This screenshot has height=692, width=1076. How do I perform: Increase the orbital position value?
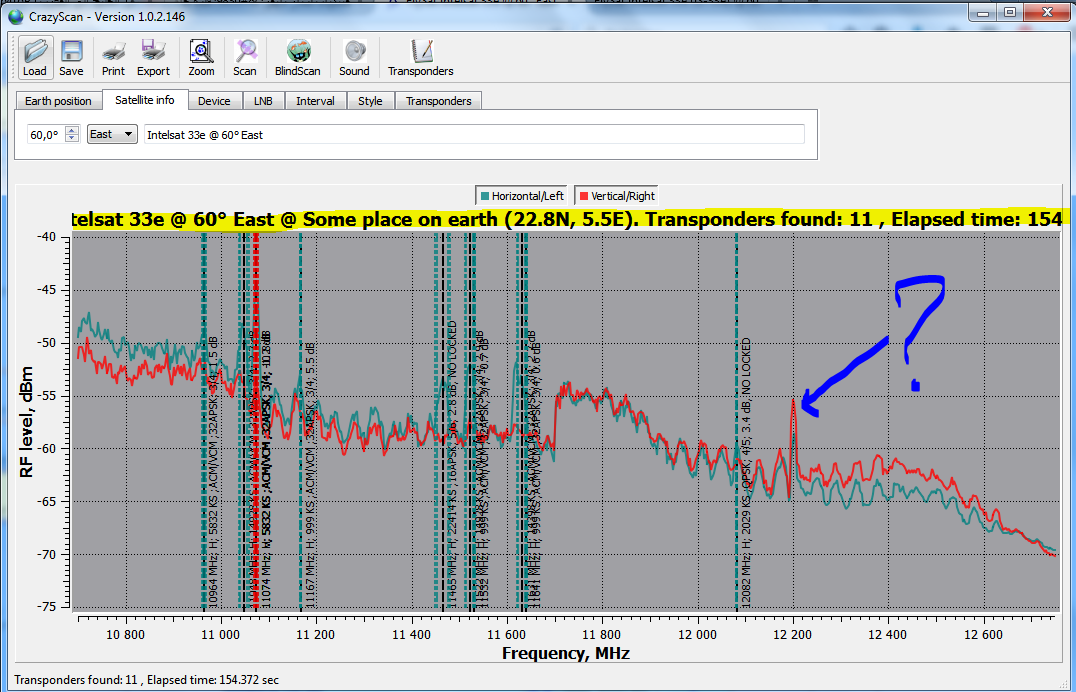pos(71,130)
